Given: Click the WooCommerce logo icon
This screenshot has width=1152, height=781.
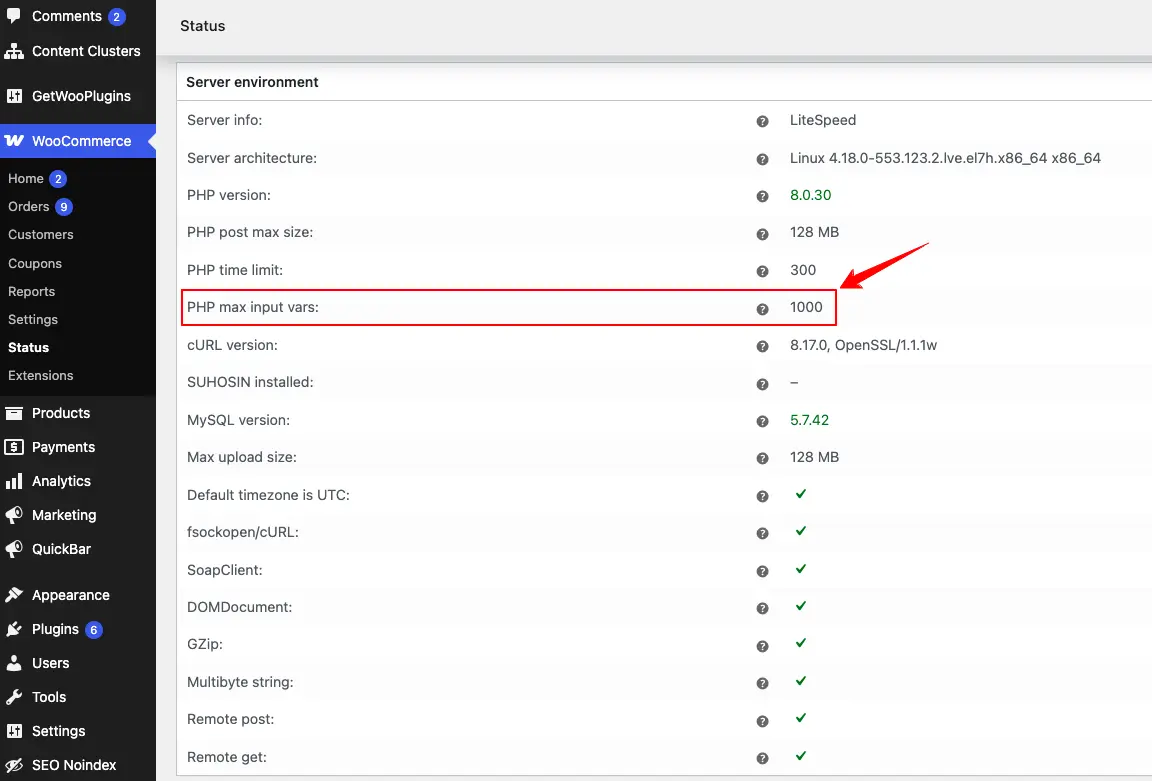Looking at the screenshot, I should point(14,140).
